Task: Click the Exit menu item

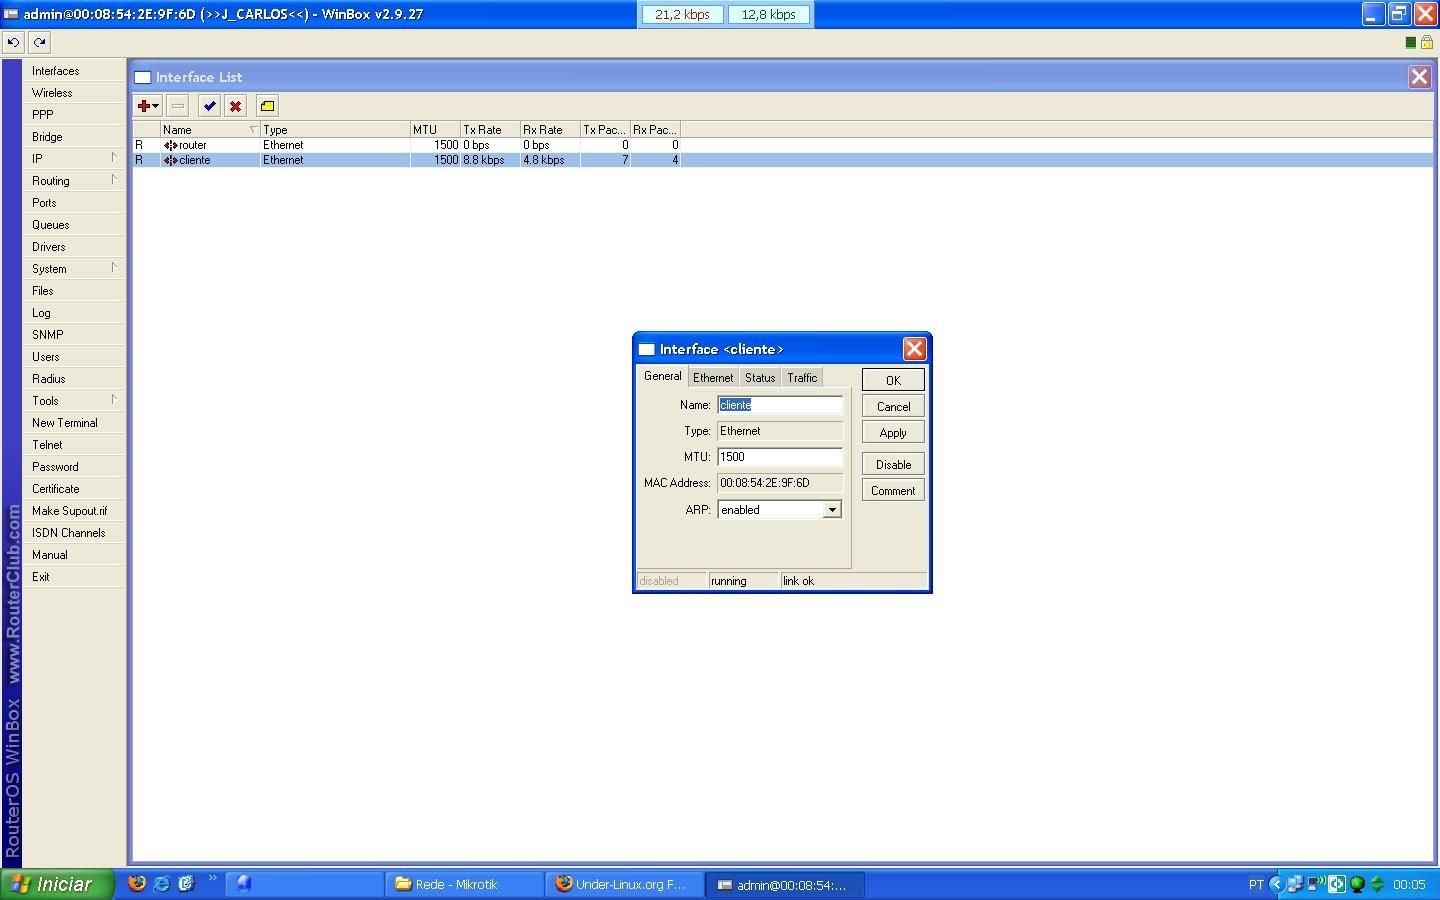Action: tap(75, 577)
